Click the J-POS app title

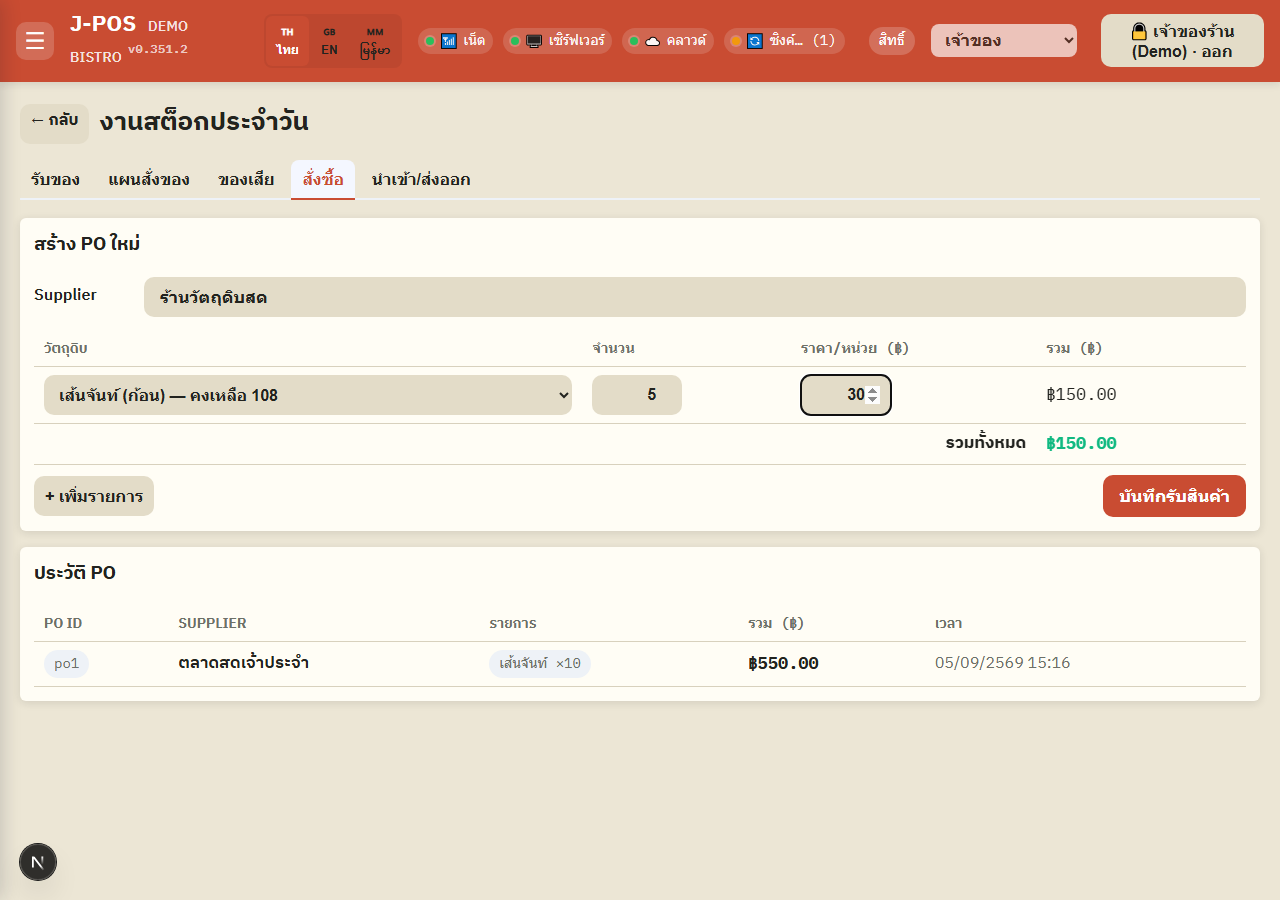point(103,24)
